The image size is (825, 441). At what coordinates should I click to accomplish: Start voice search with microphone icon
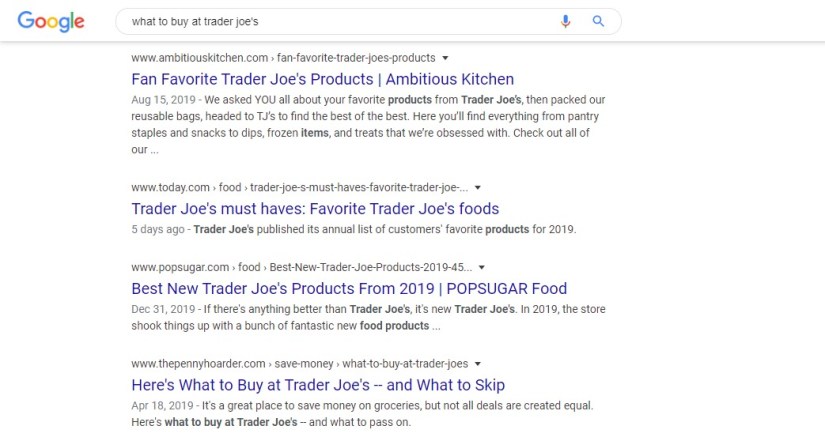coord(566,21)
